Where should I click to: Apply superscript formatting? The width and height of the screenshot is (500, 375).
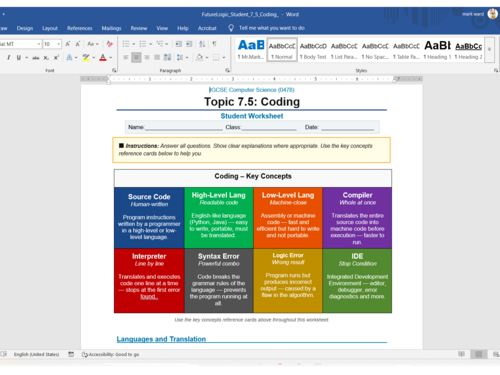click(x=56, y=58)
